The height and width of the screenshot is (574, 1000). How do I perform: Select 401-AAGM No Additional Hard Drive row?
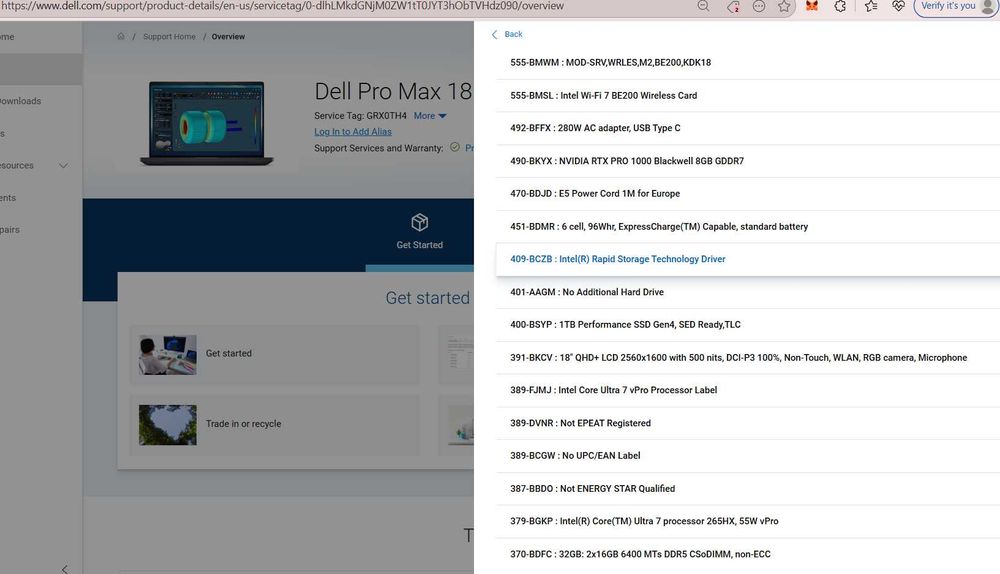click(747, 292)
